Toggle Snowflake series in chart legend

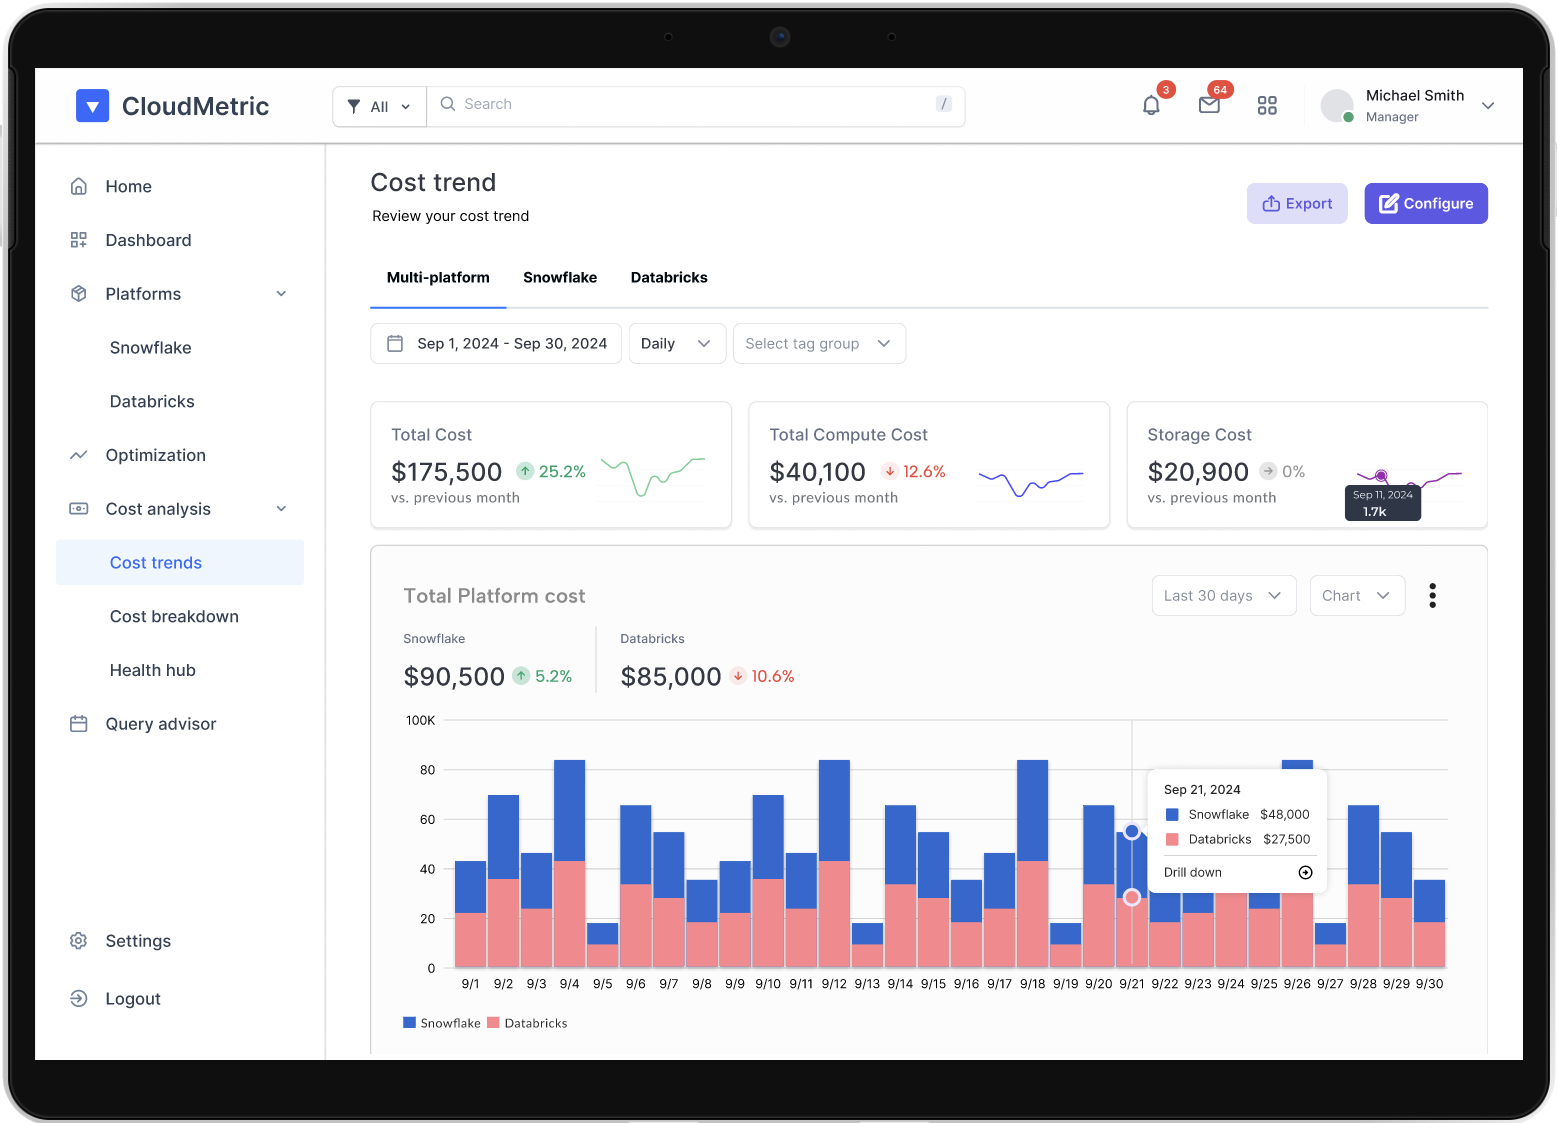(x=442, y=1023)
